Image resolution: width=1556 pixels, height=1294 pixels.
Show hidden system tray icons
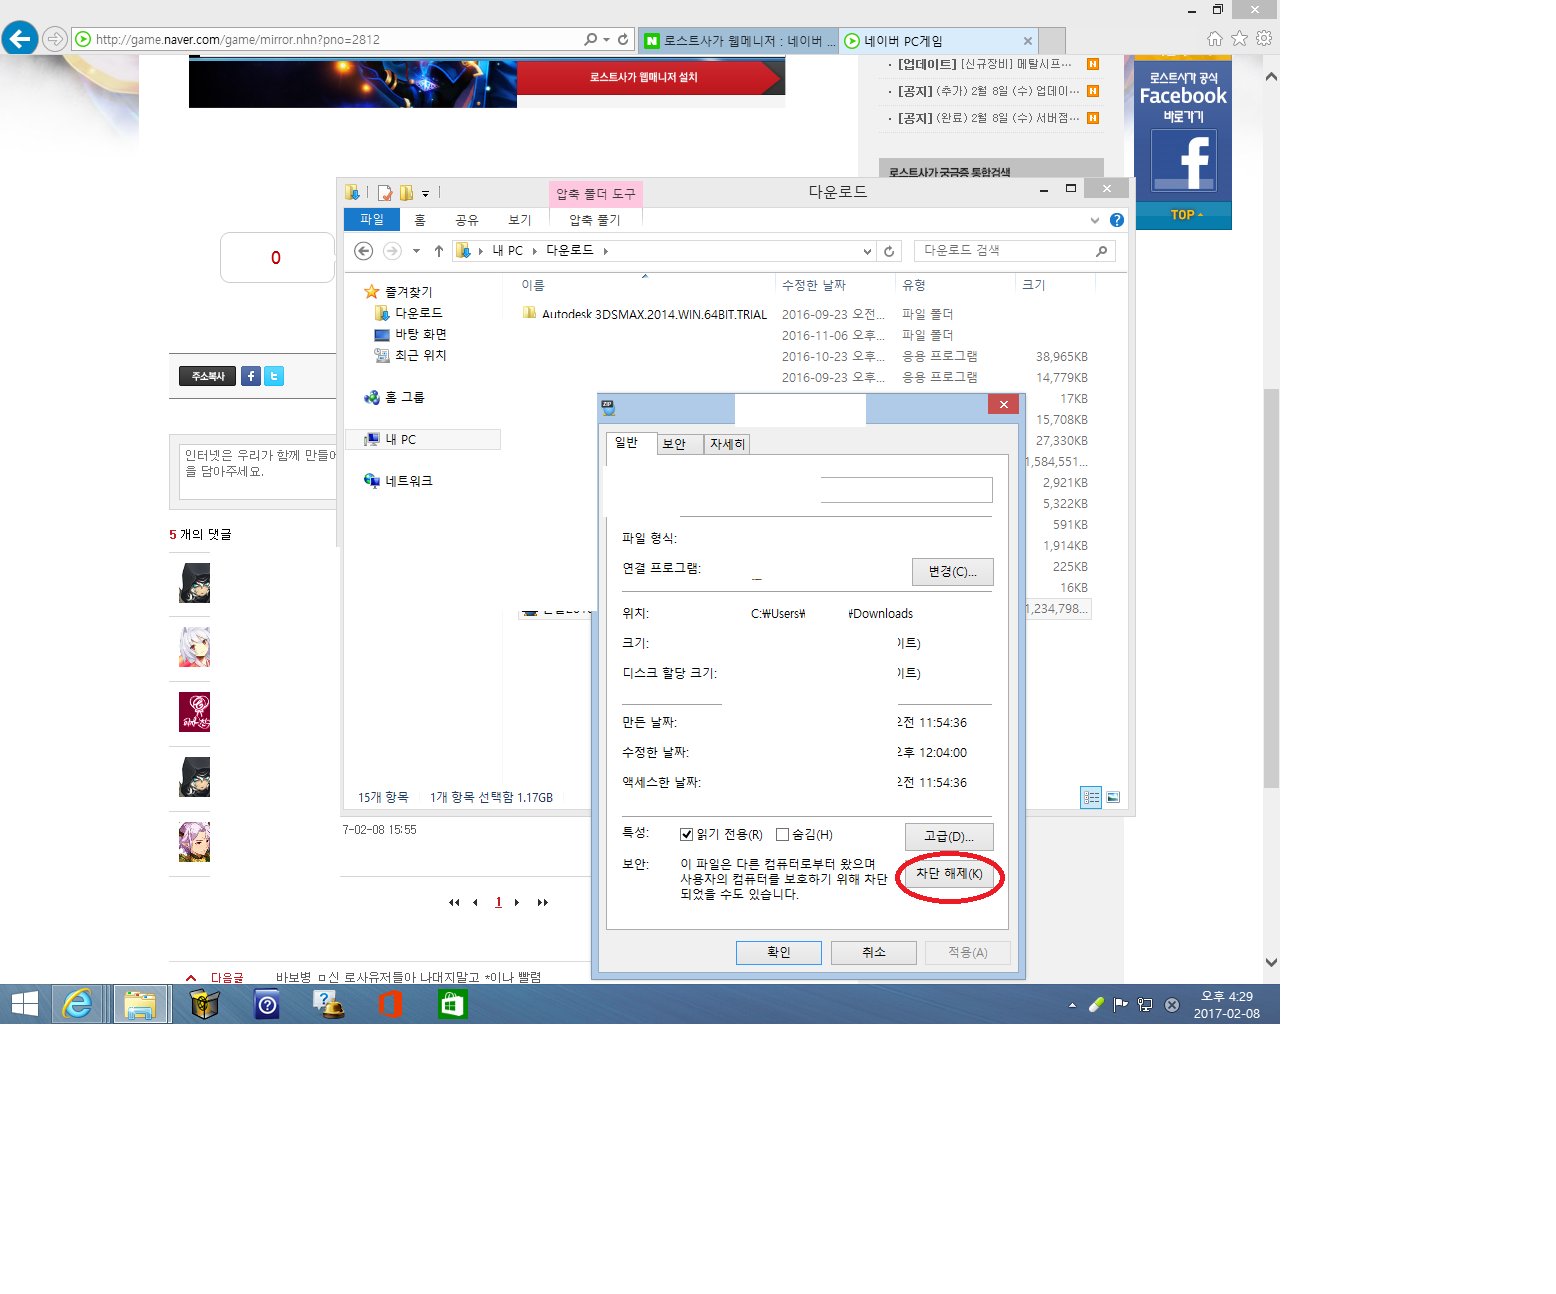1072,1005
